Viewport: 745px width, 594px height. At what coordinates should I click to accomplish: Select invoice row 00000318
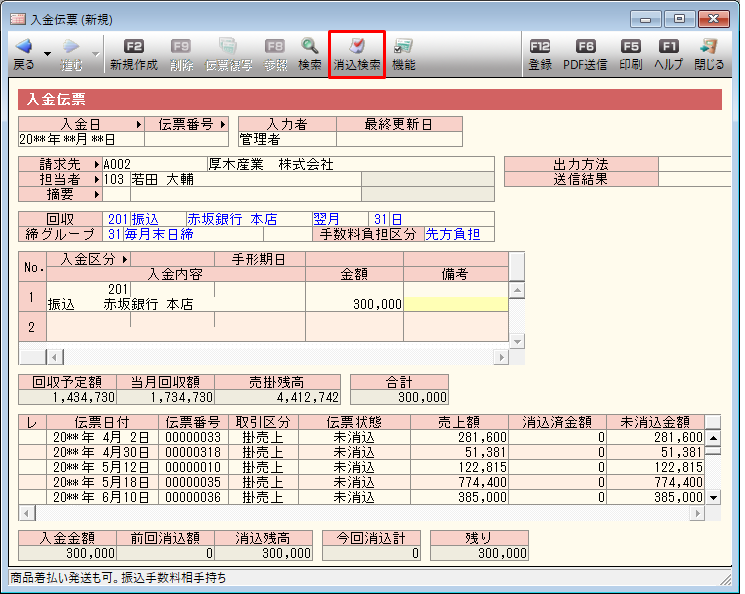(x=361, y=452)
